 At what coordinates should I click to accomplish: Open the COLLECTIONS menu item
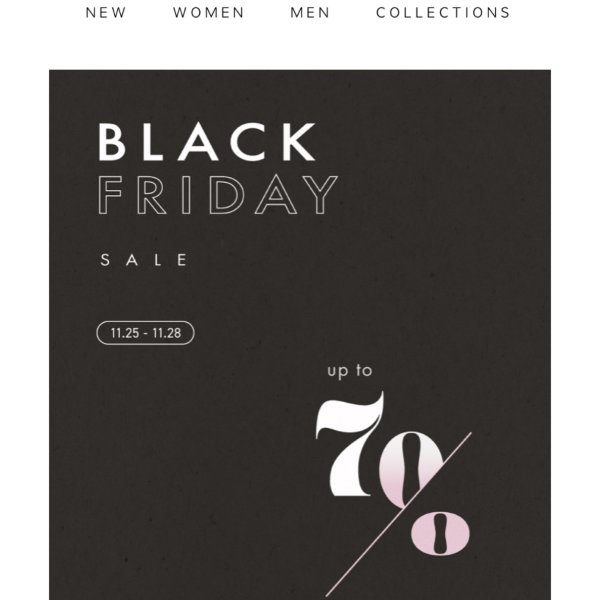pos(443,13)
